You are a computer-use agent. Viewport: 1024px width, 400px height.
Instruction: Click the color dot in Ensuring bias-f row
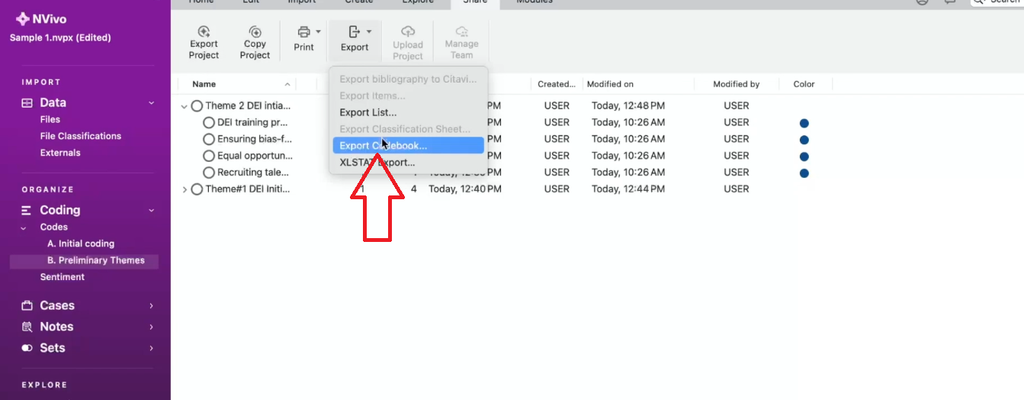click(804, 140)
